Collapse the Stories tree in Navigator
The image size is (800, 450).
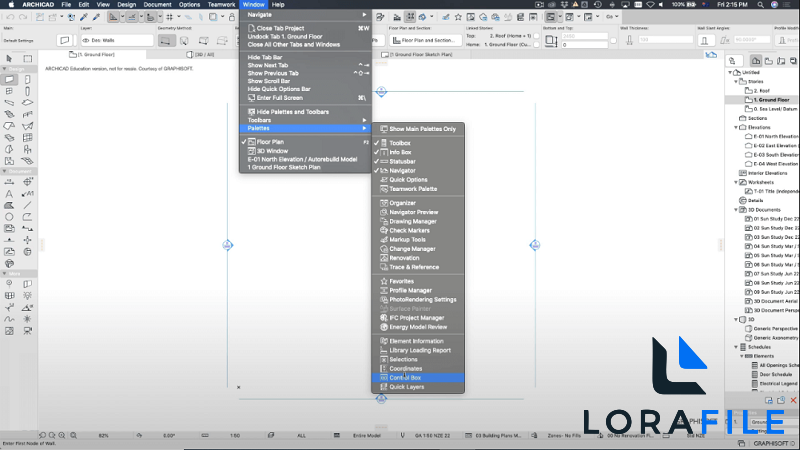click(x=736, y=82)
